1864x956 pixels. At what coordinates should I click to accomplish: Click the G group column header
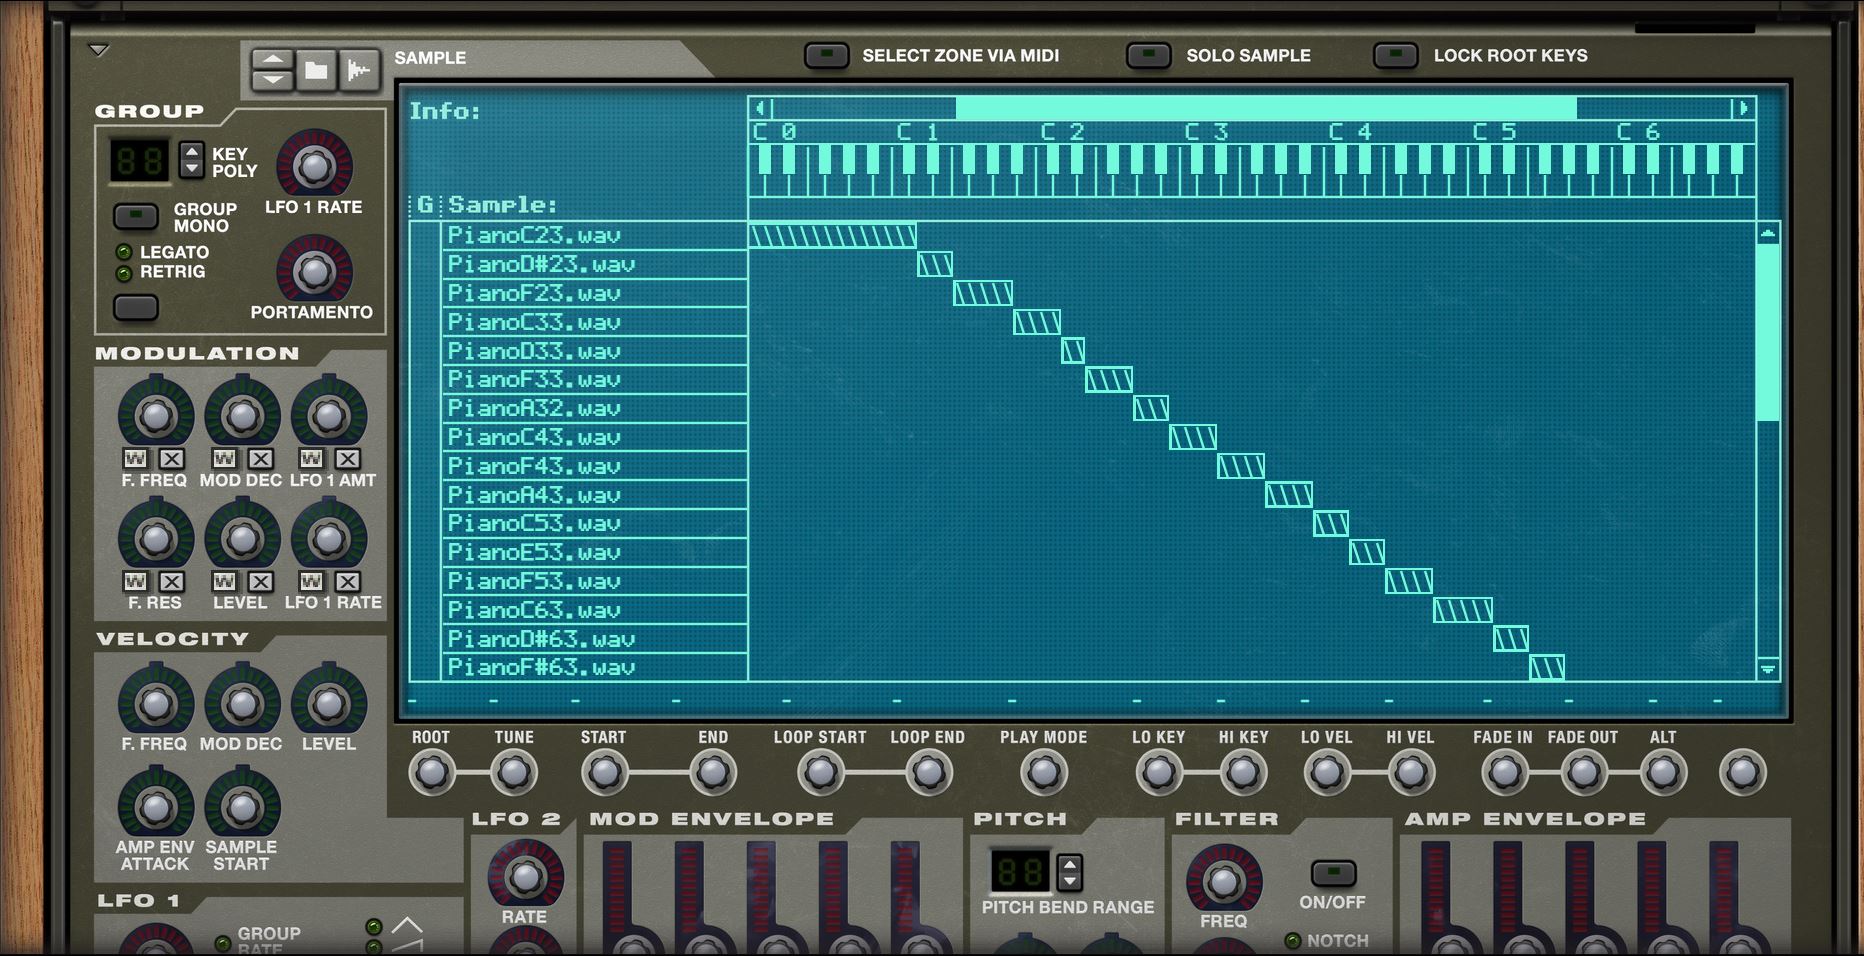click(x=425, y=205)
